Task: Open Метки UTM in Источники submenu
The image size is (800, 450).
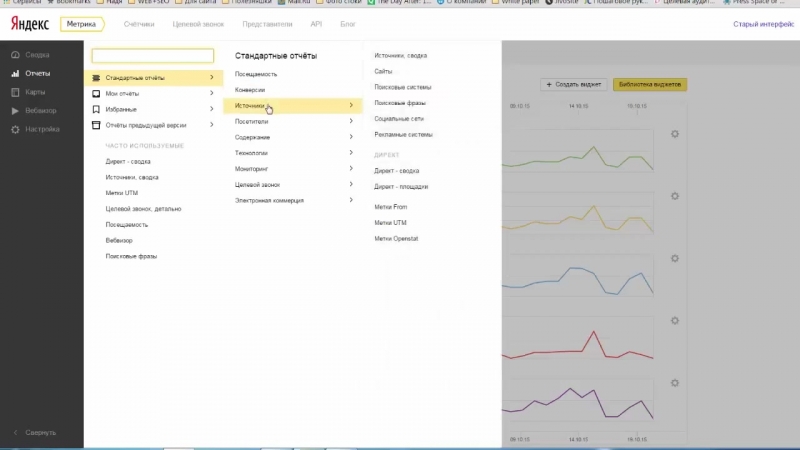Action: 390,223
